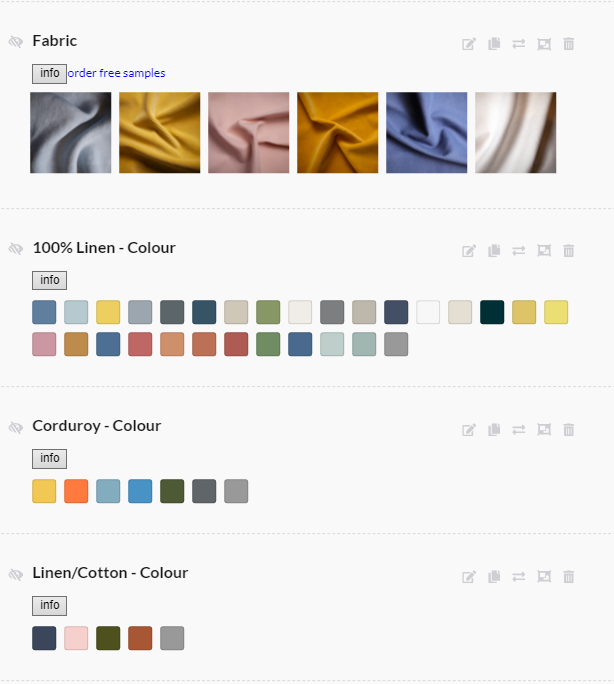Edit the Corduroy - Colour section
Viewport: 614px width, 684px height.
(469, 430)
